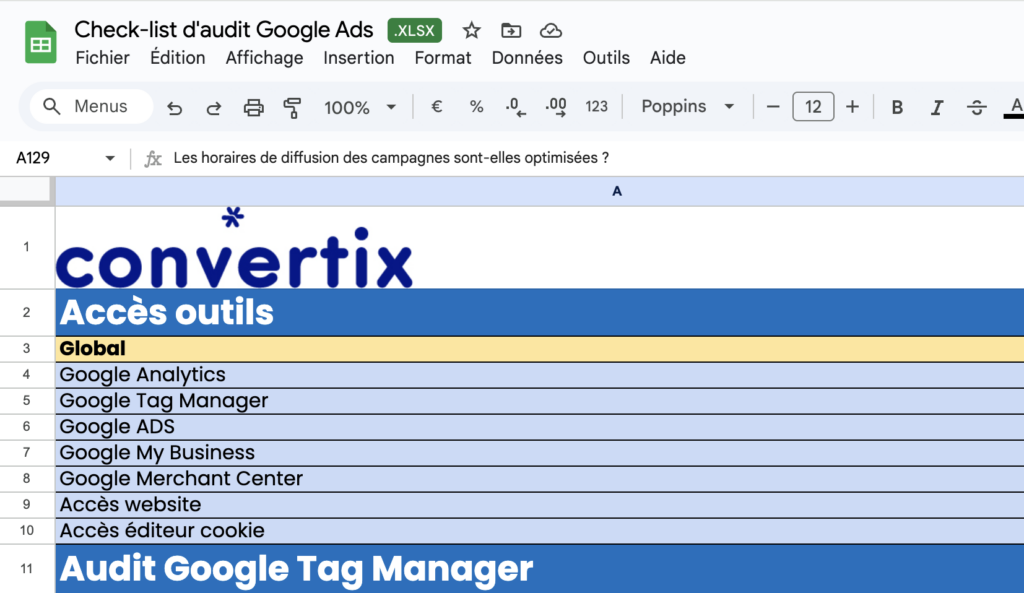Expand the A129 name box dropdown
Image resolution: width=1024 pixels, height=593 pixels.
110,158
